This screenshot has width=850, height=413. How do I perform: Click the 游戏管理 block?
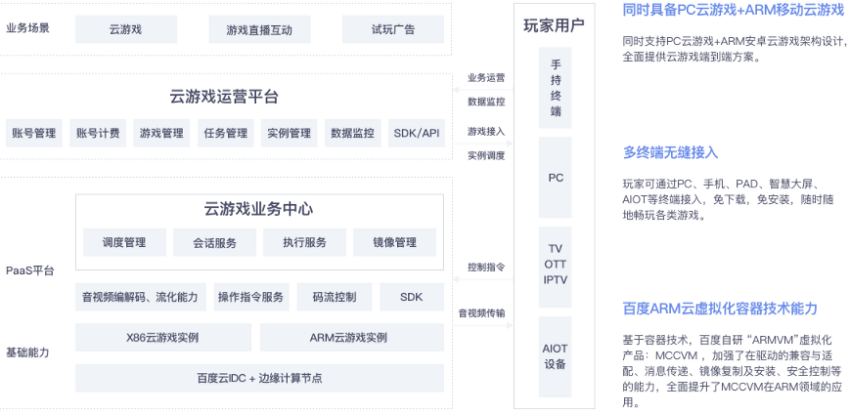(162, 133)
